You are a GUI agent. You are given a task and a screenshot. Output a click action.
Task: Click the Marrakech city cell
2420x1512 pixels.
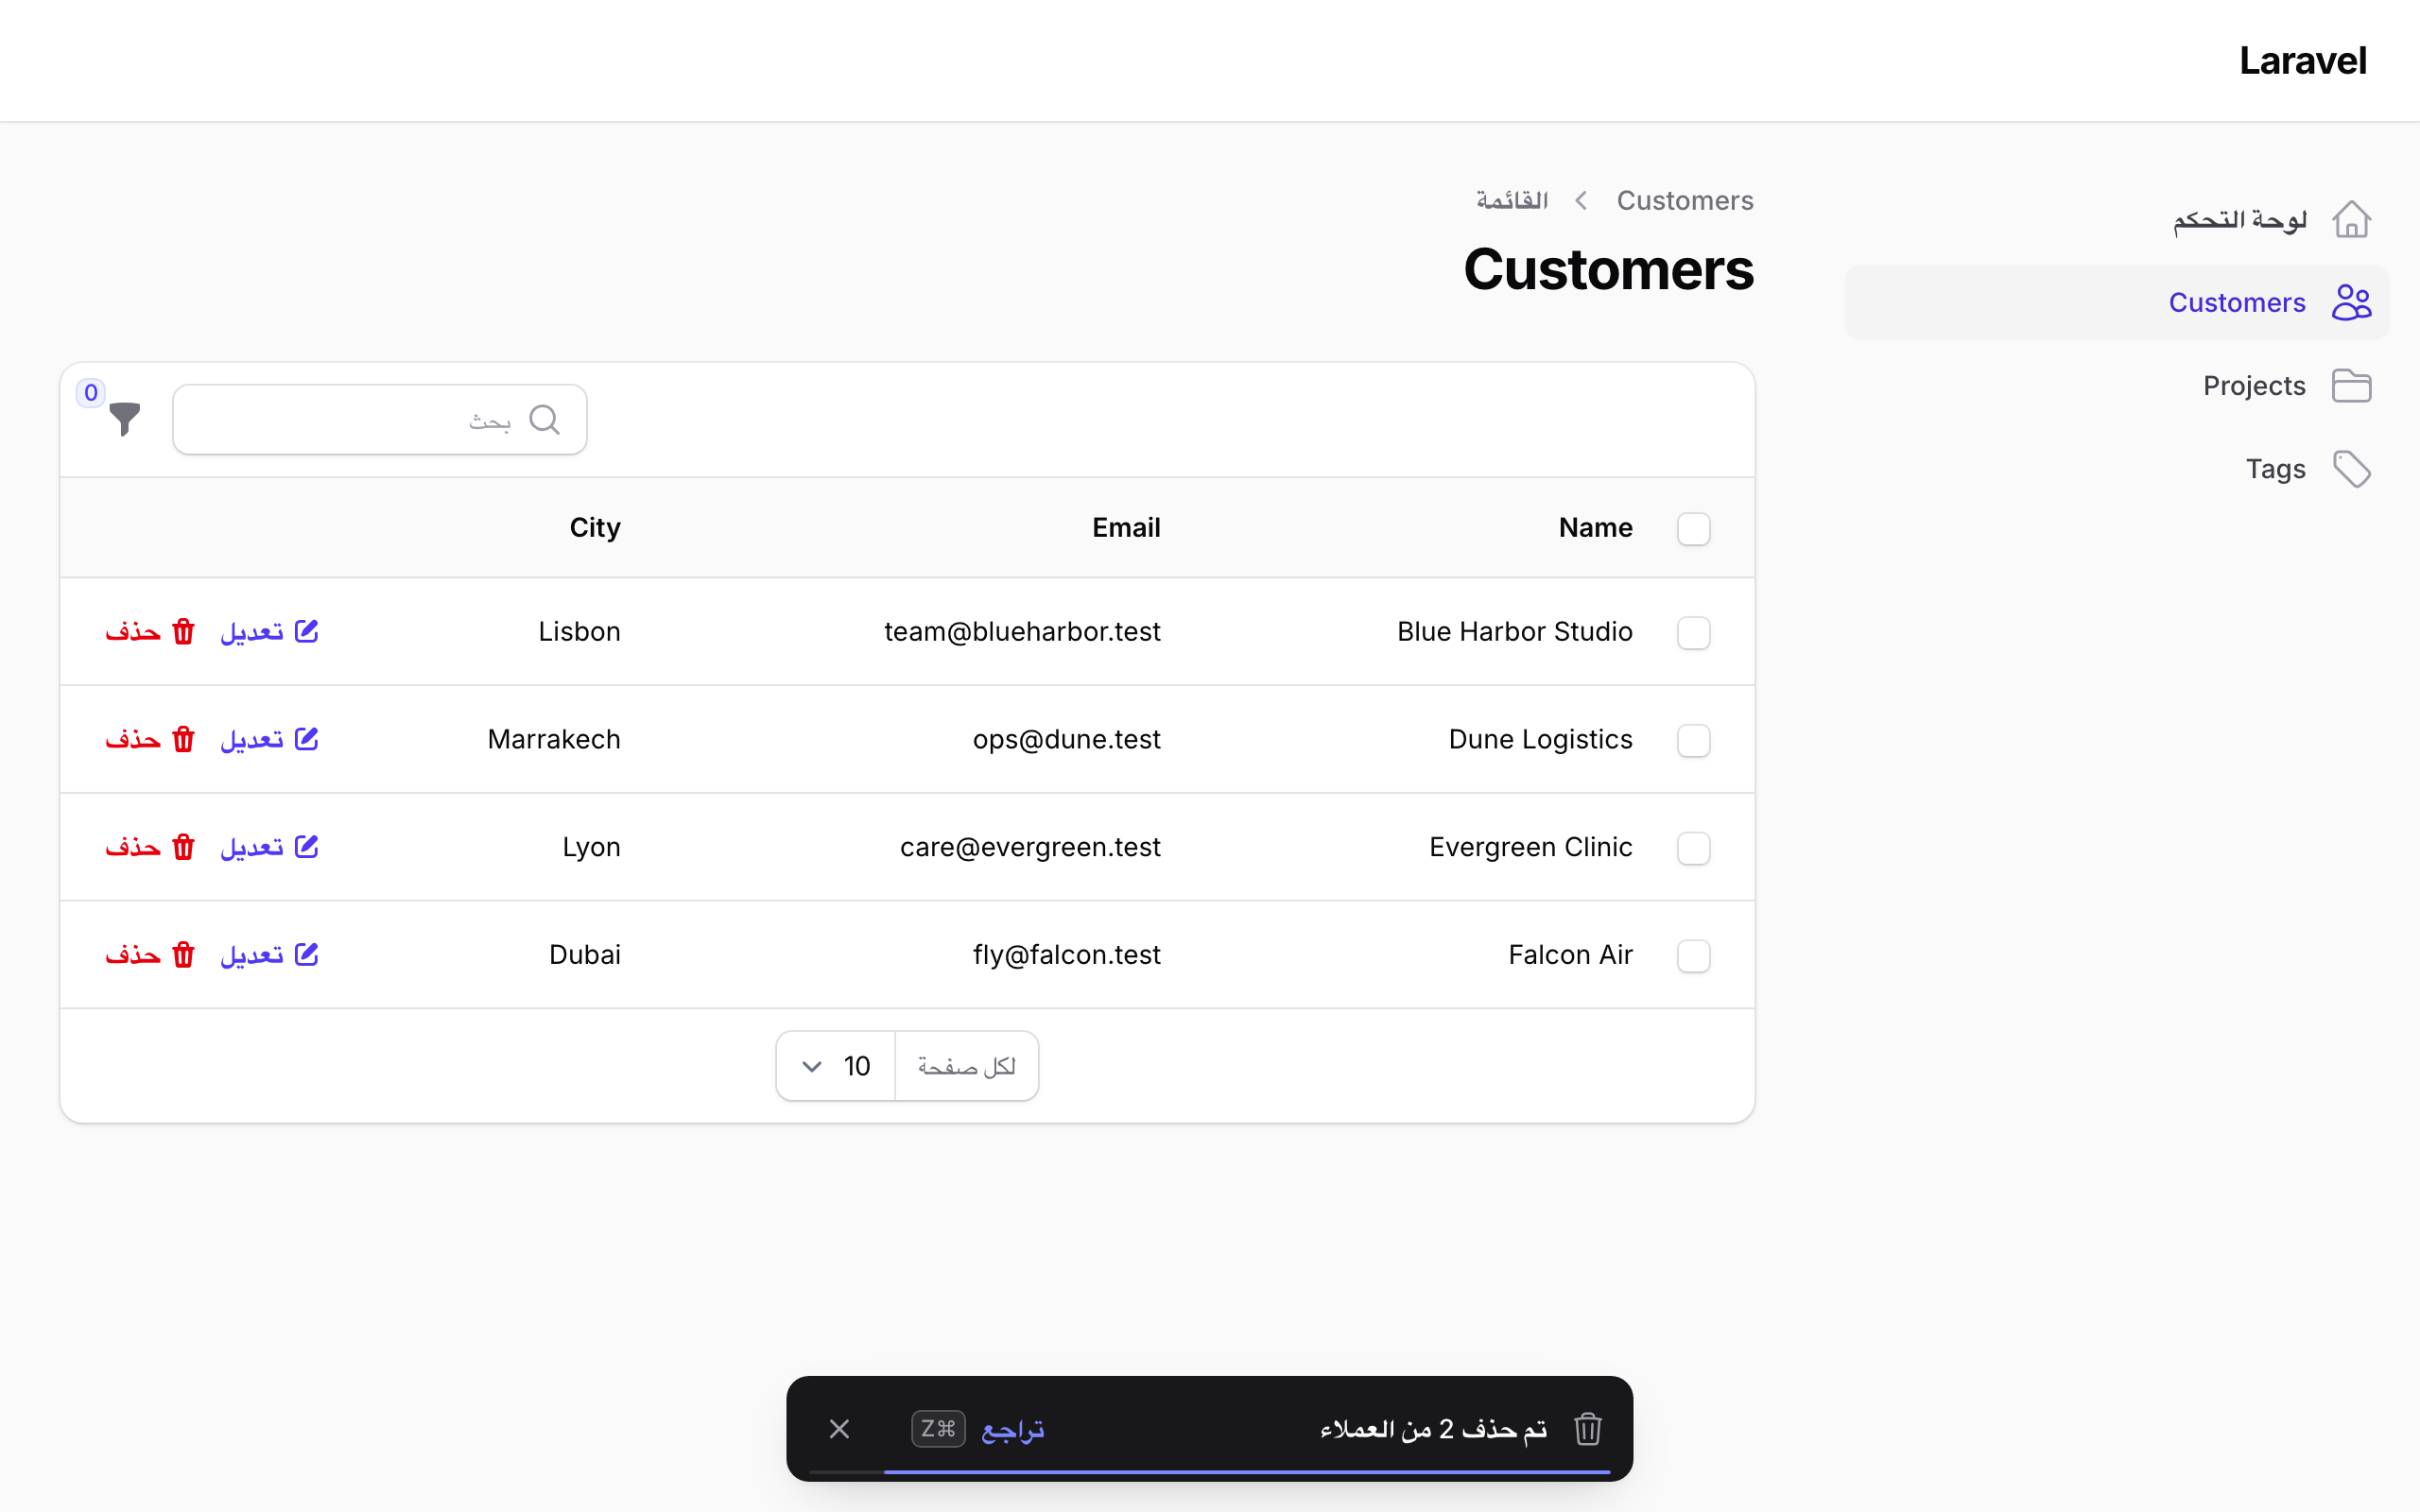click(x=554, y=739)
